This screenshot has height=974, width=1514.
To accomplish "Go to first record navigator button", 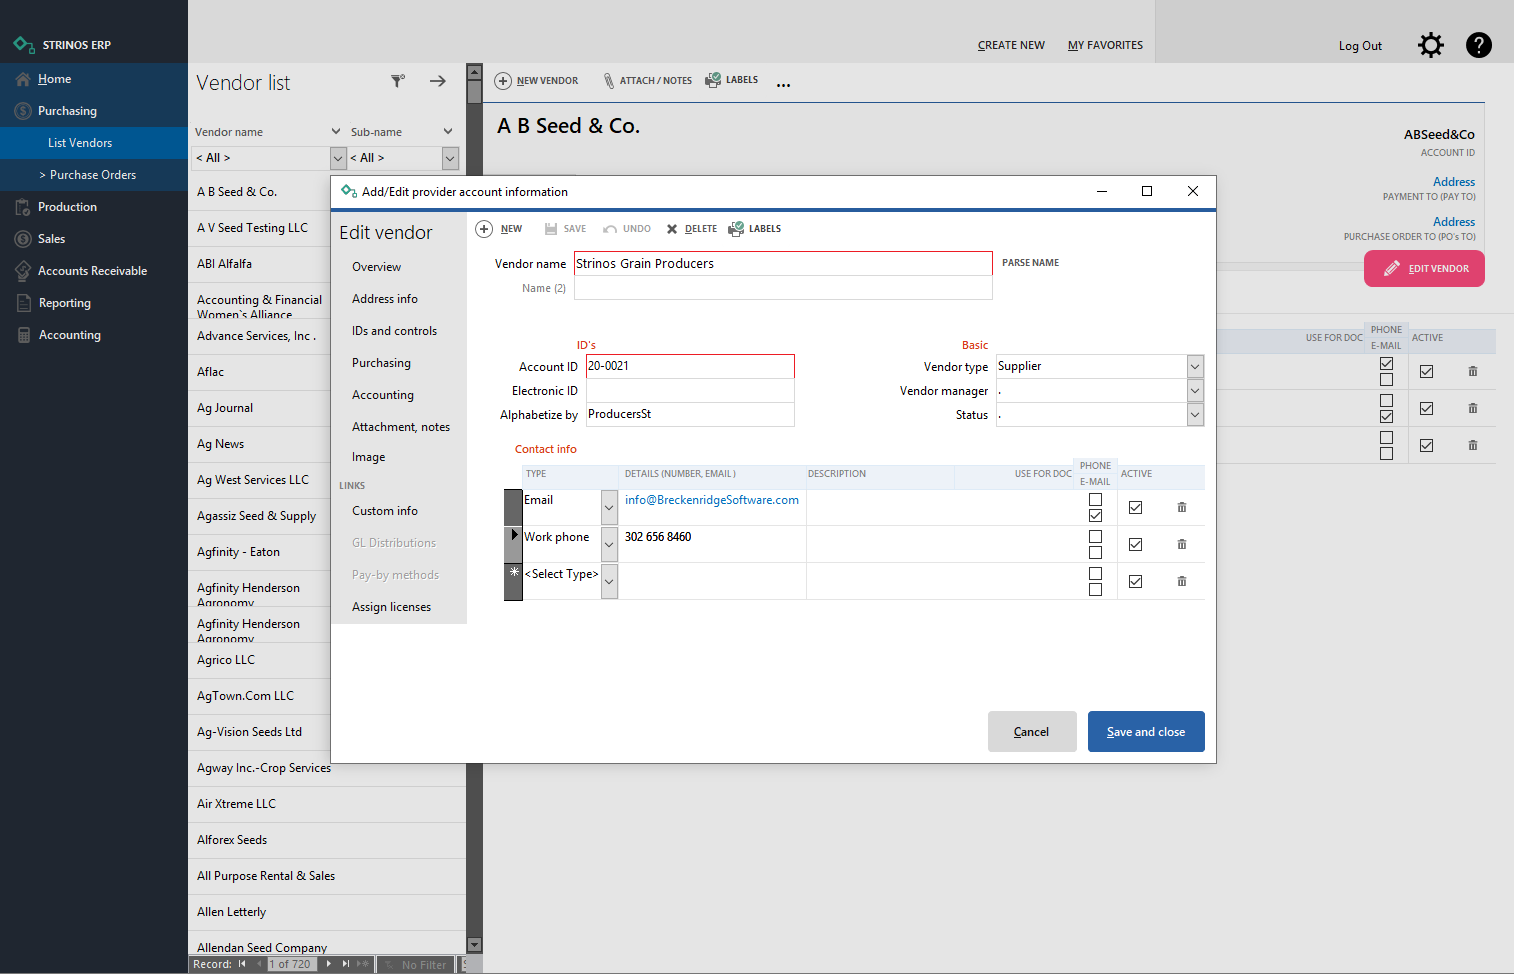I will tap(242, 964).
